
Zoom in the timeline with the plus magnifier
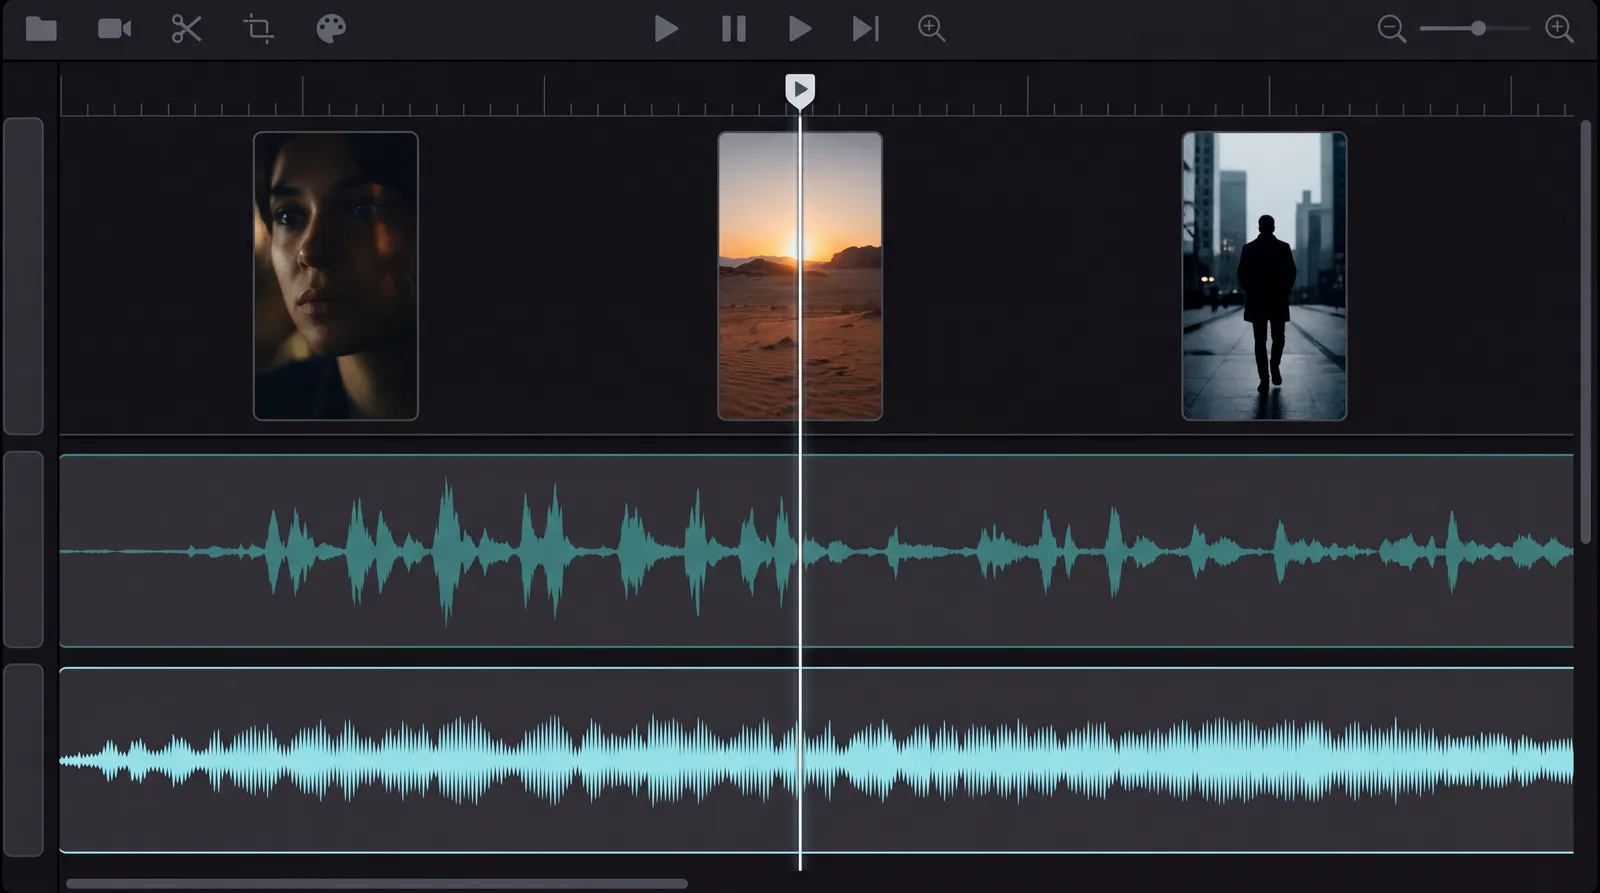point(1559,28)
